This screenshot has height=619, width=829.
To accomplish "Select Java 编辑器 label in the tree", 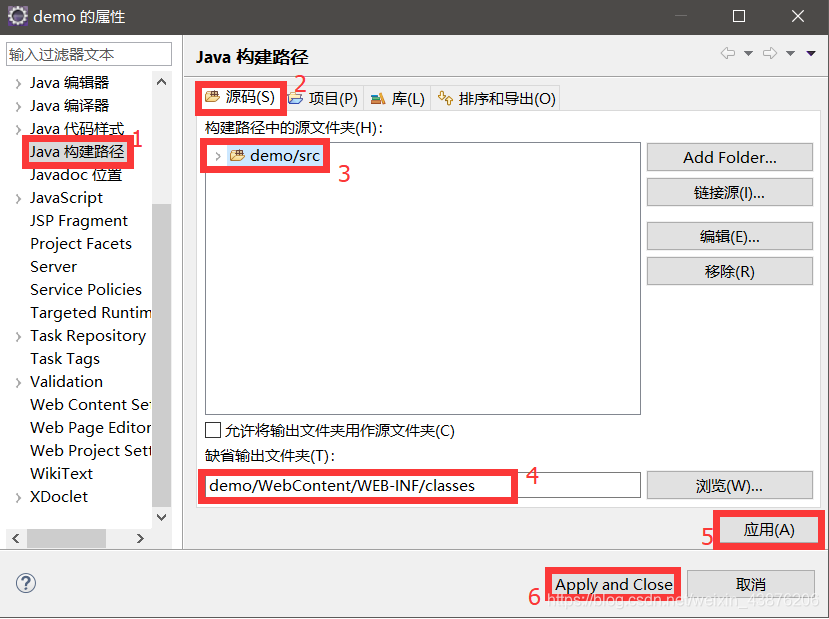I will click(x=69, y=82).
